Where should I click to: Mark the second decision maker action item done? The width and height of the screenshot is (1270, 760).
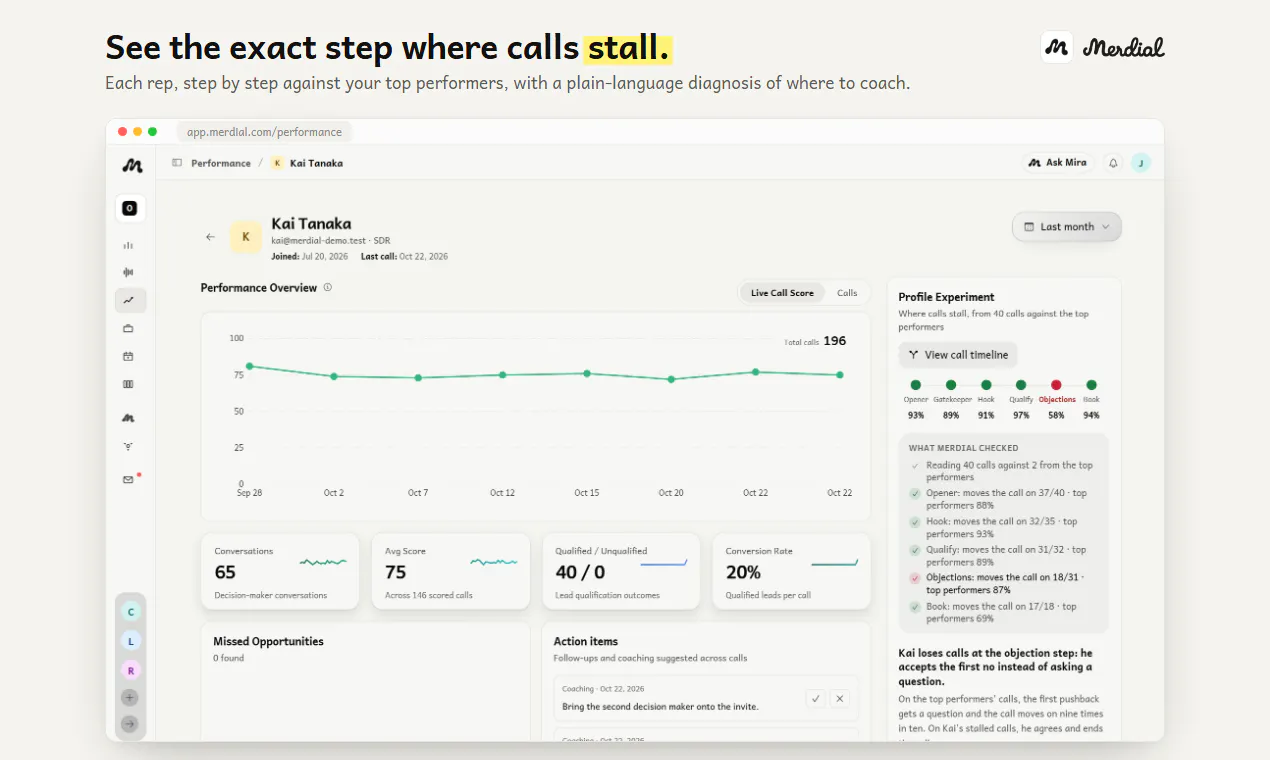[x=816, y=699]
